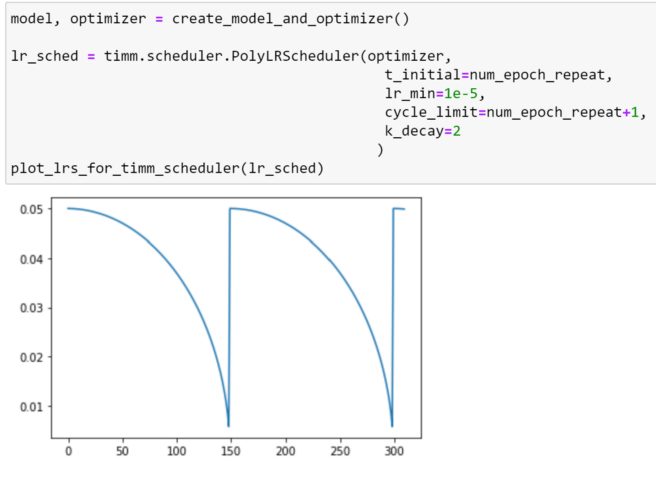This screenshot has height=481, width=656.
Task: Click the y-axis label 0.03
Action: point(31,308)
